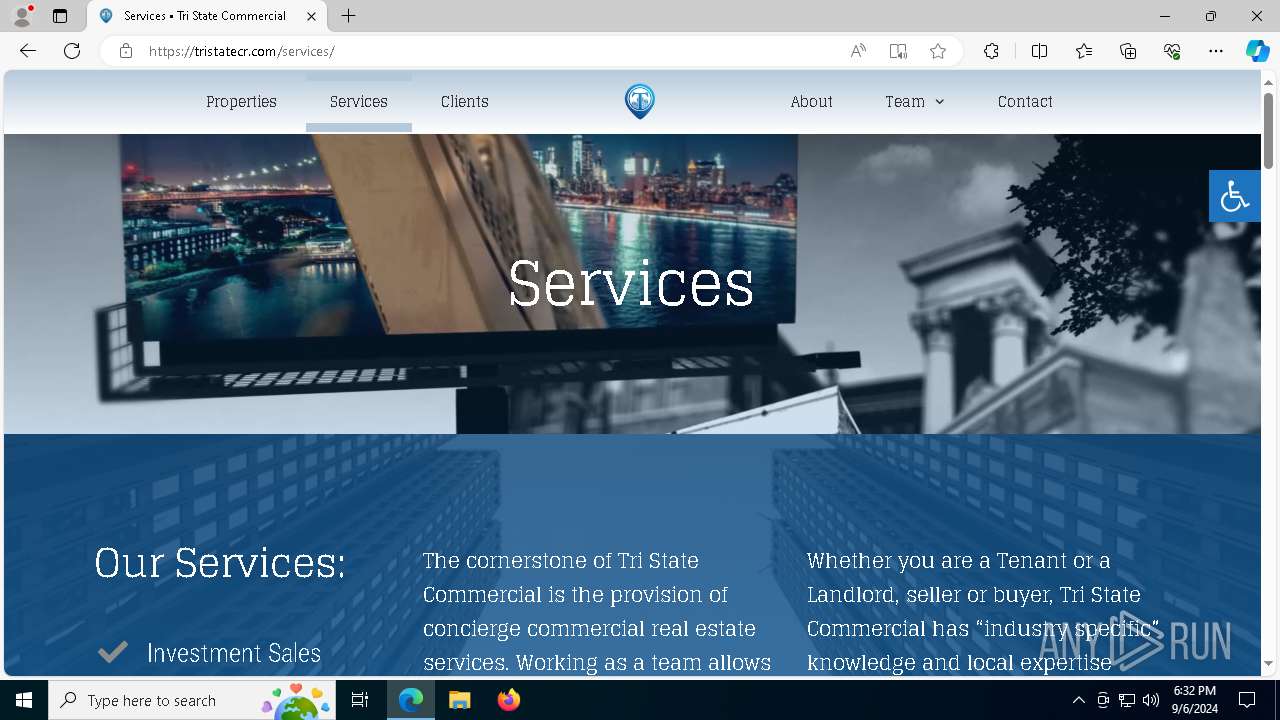Viewport: 1280px width, 720px height.
Task: Switch to Microsoft Edge on taskbar
Action: coord(411,700)
